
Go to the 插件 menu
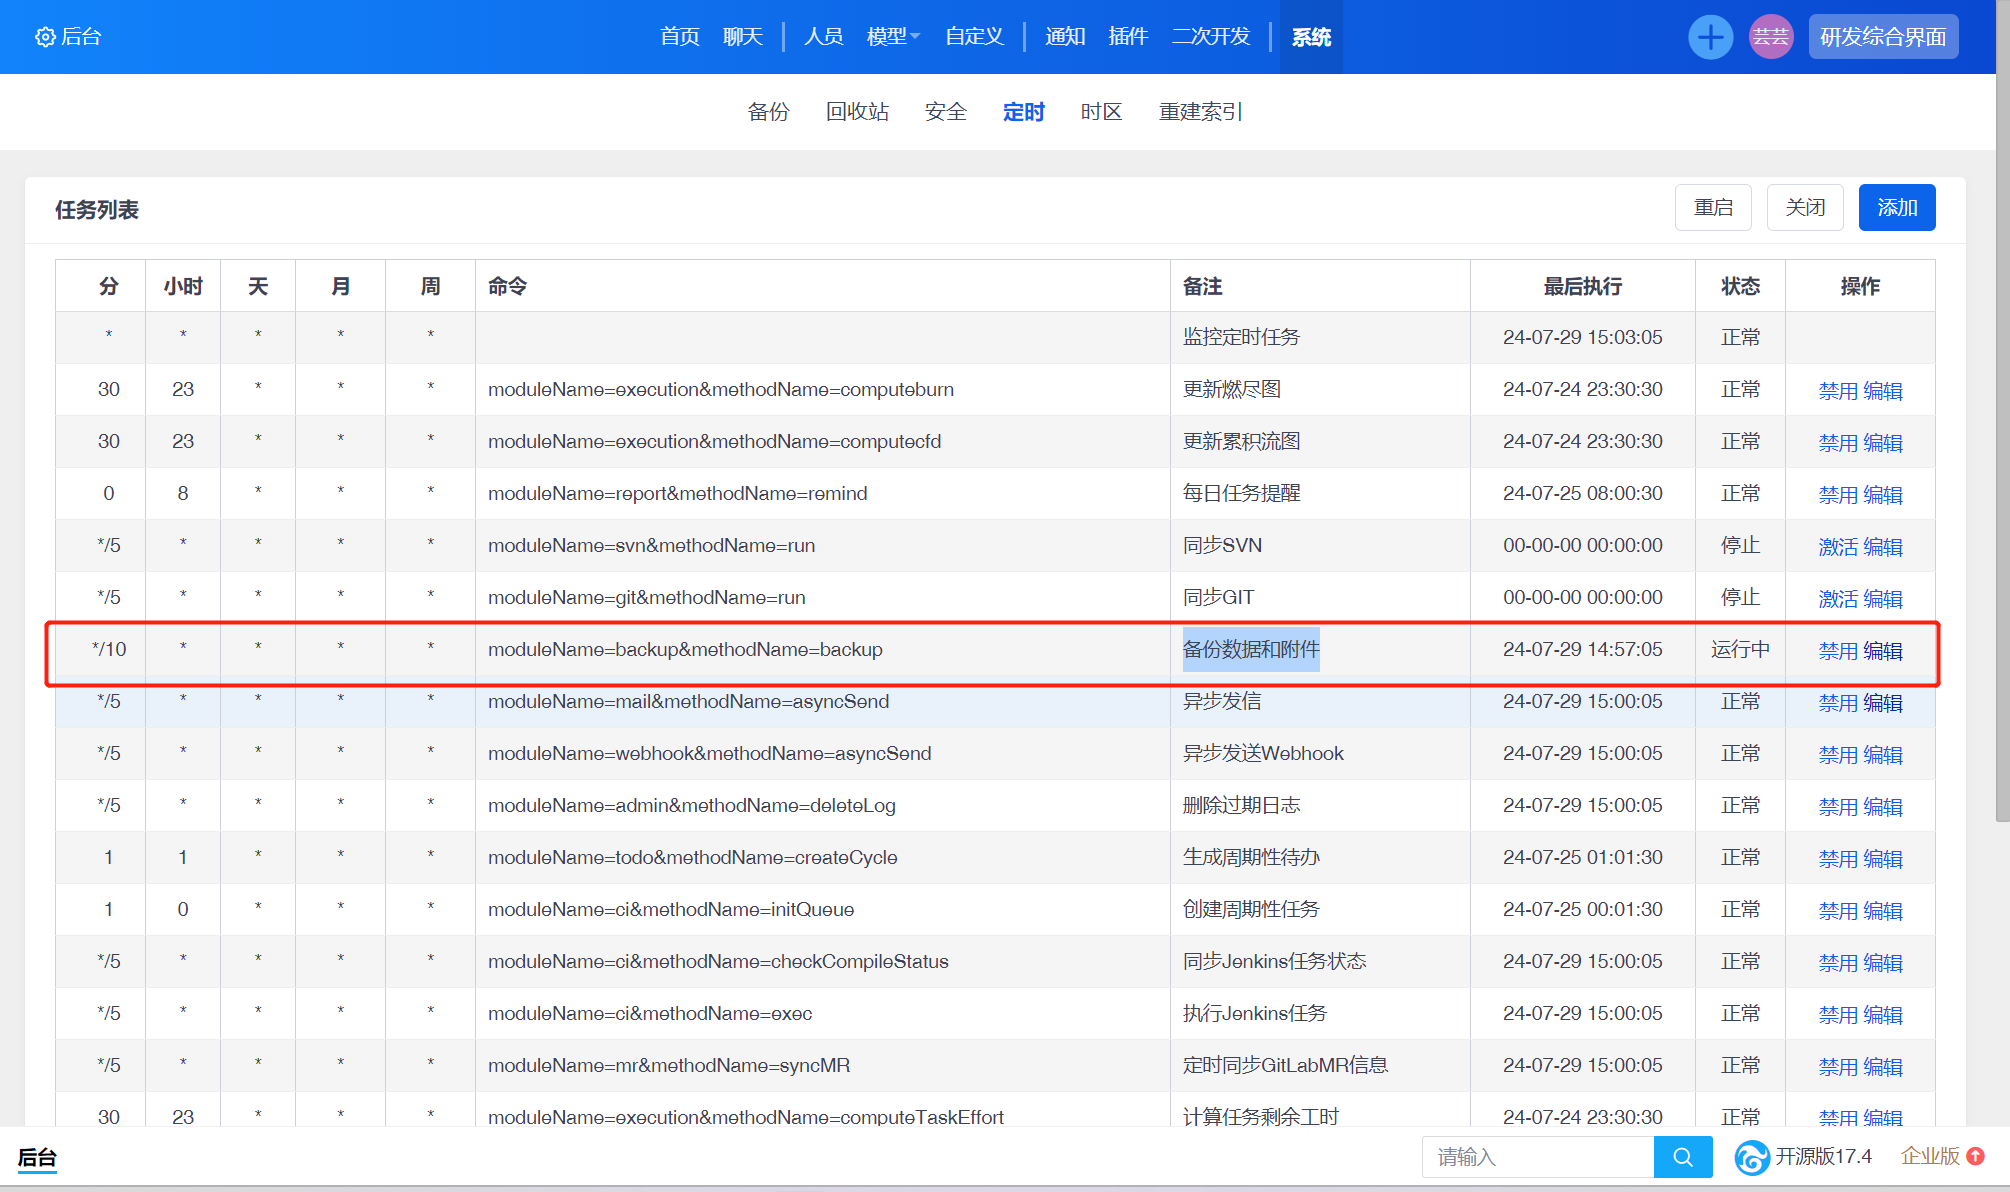pos(1127,37)
